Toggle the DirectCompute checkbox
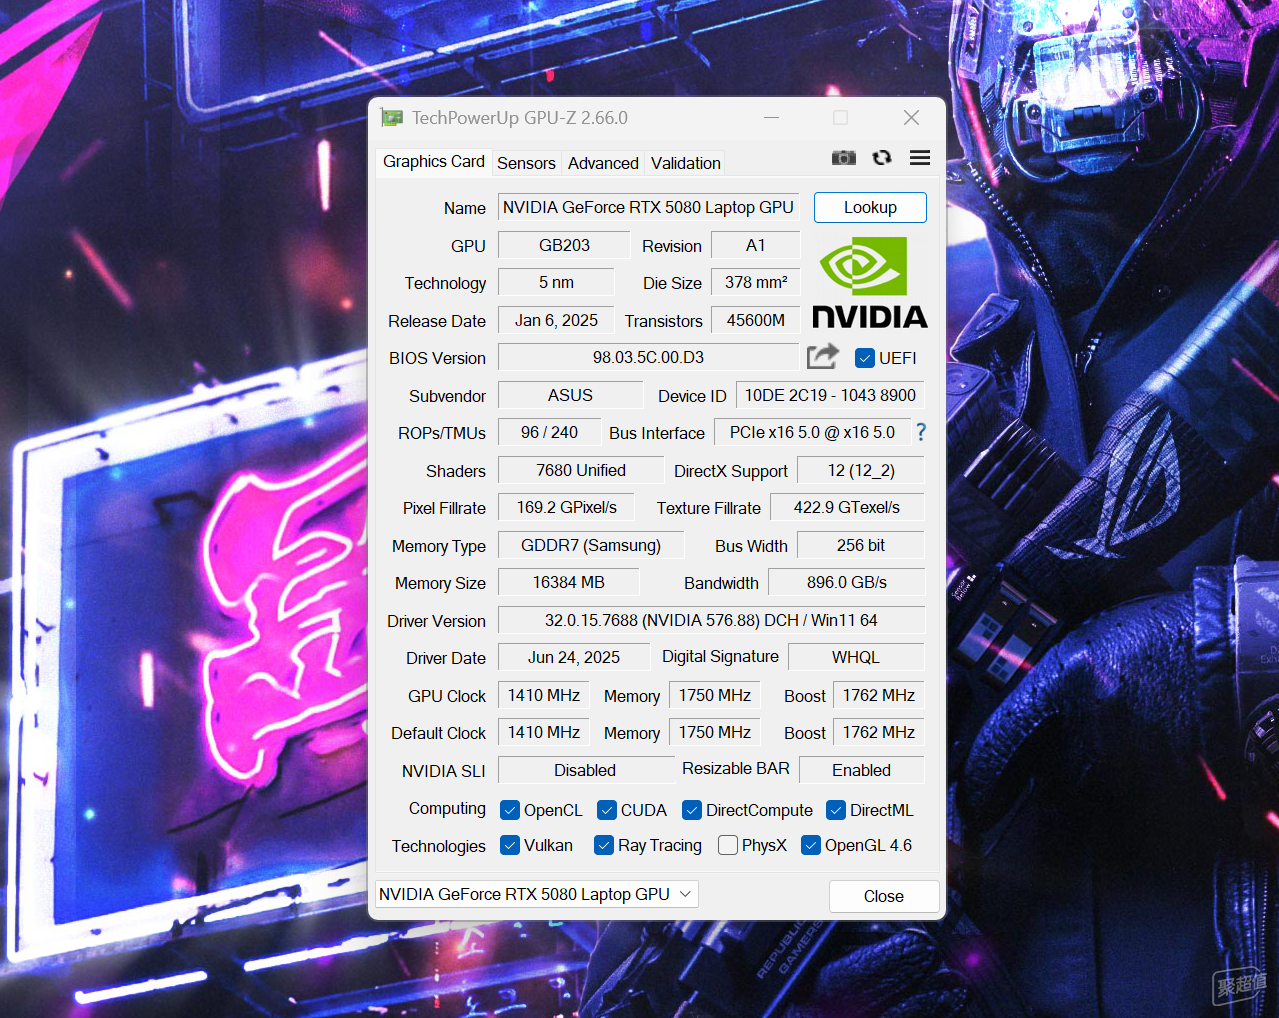The width and height of the screenshot is (1279, 1018). click(692, 810)
